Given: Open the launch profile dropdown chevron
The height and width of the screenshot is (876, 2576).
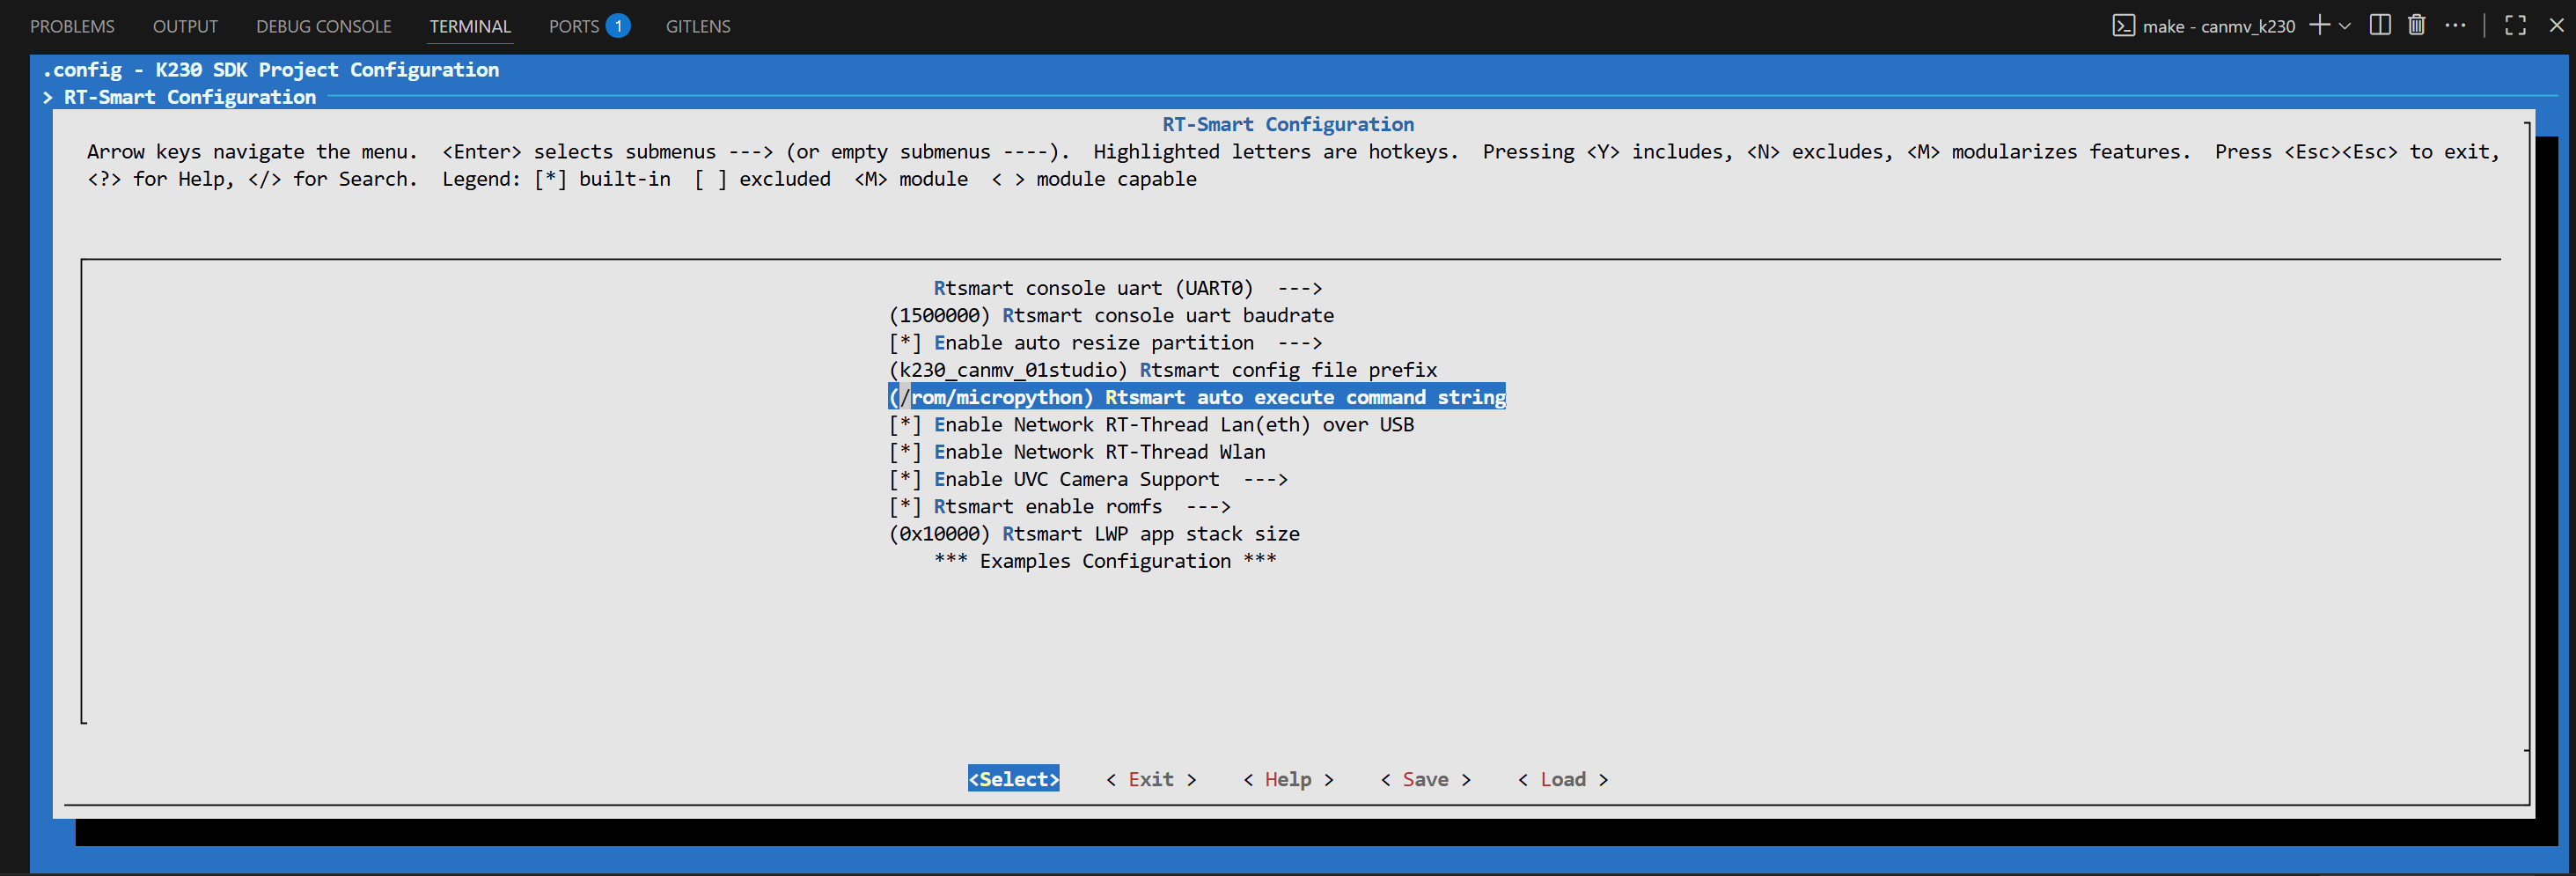Looking at the screenshot, I should pos(2345,26).
